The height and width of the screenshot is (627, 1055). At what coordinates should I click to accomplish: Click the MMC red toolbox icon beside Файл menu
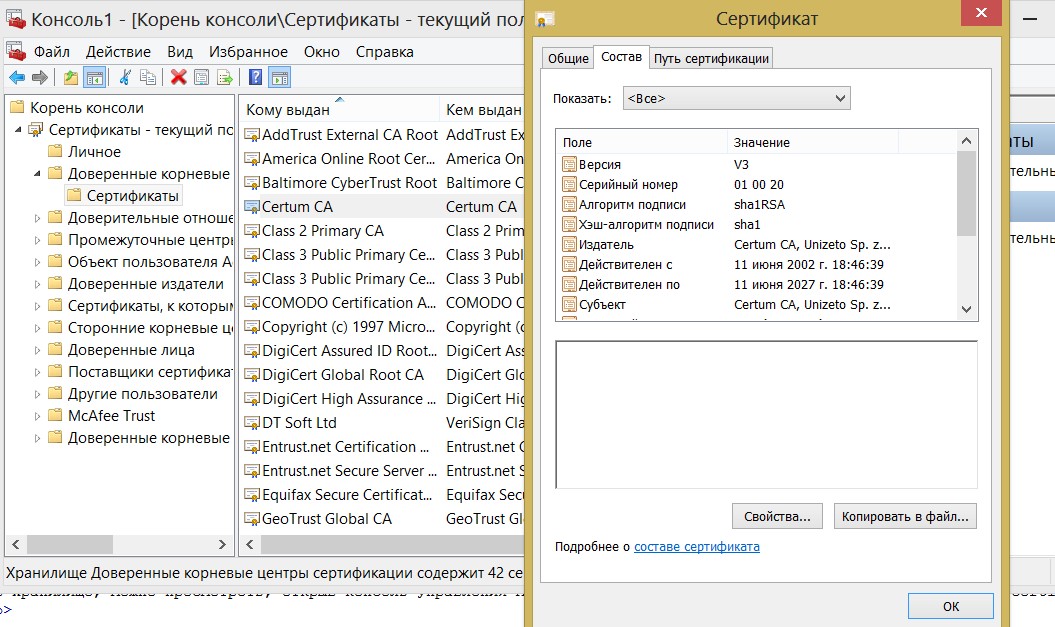click(x=15, y=52)
